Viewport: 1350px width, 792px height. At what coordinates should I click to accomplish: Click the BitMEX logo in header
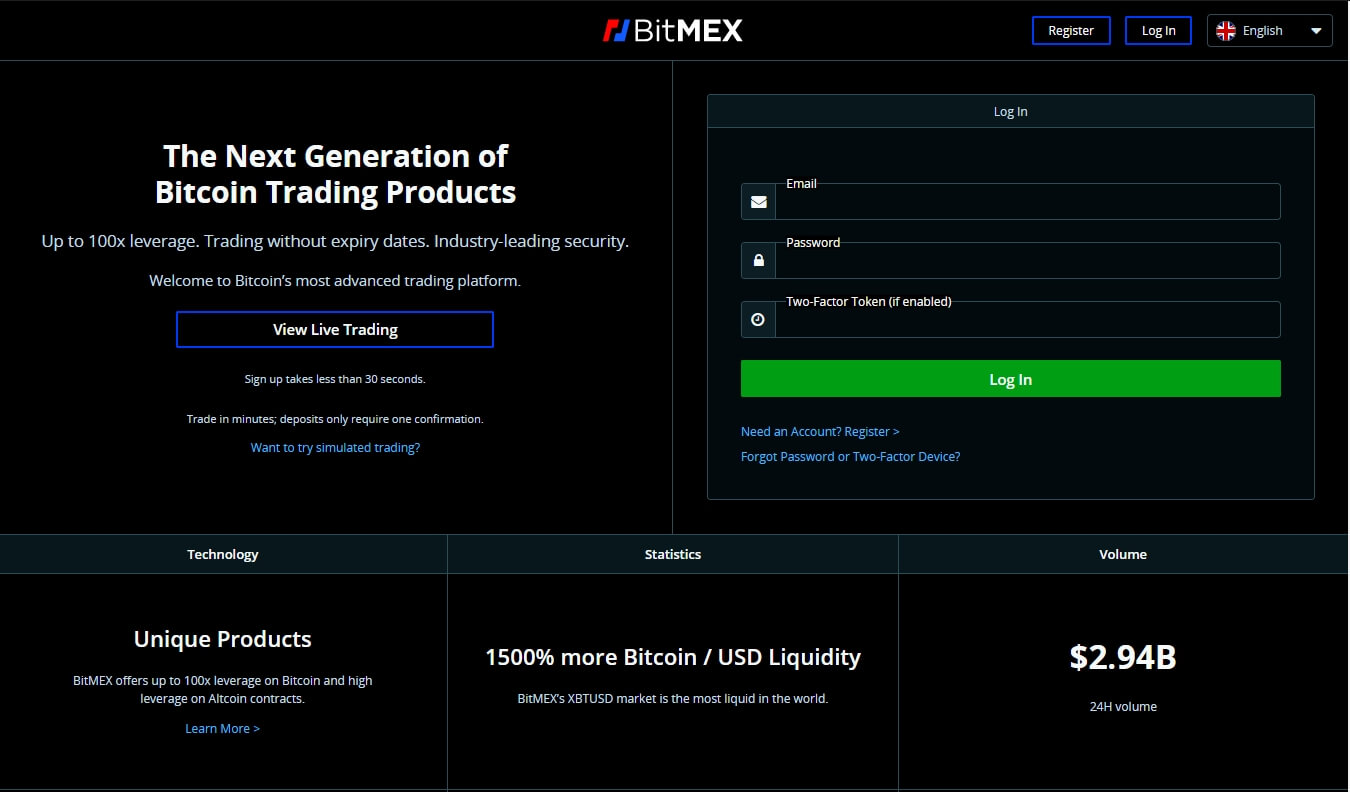click(672, 31)
